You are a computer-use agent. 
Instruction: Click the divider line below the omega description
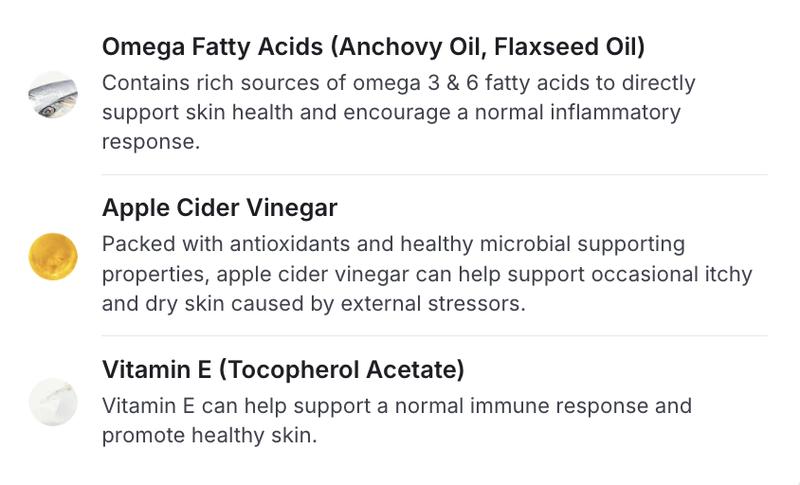(x=434, y=175)
